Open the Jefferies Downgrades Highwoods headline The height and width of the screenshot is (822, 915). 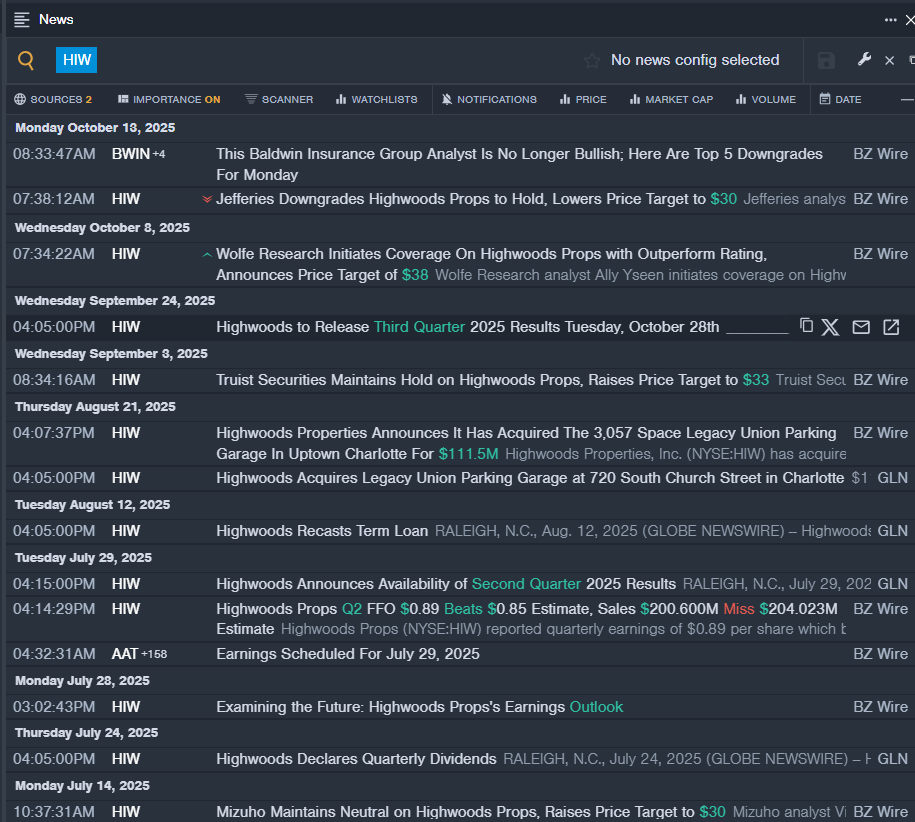(460, 199)
